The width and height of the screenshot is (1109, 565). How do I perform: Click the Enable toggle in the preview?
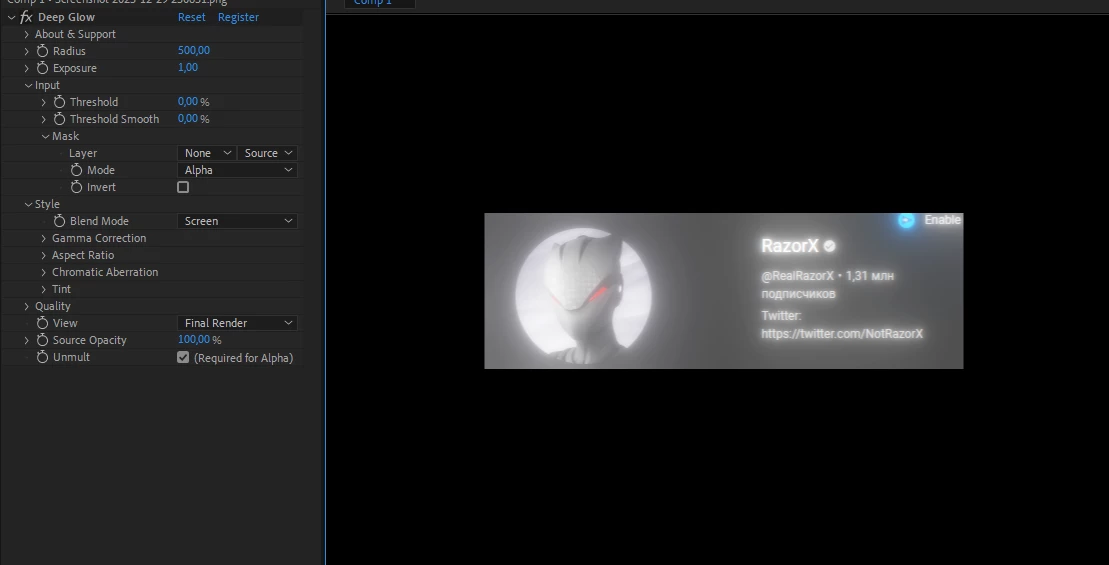pos(906,220)
